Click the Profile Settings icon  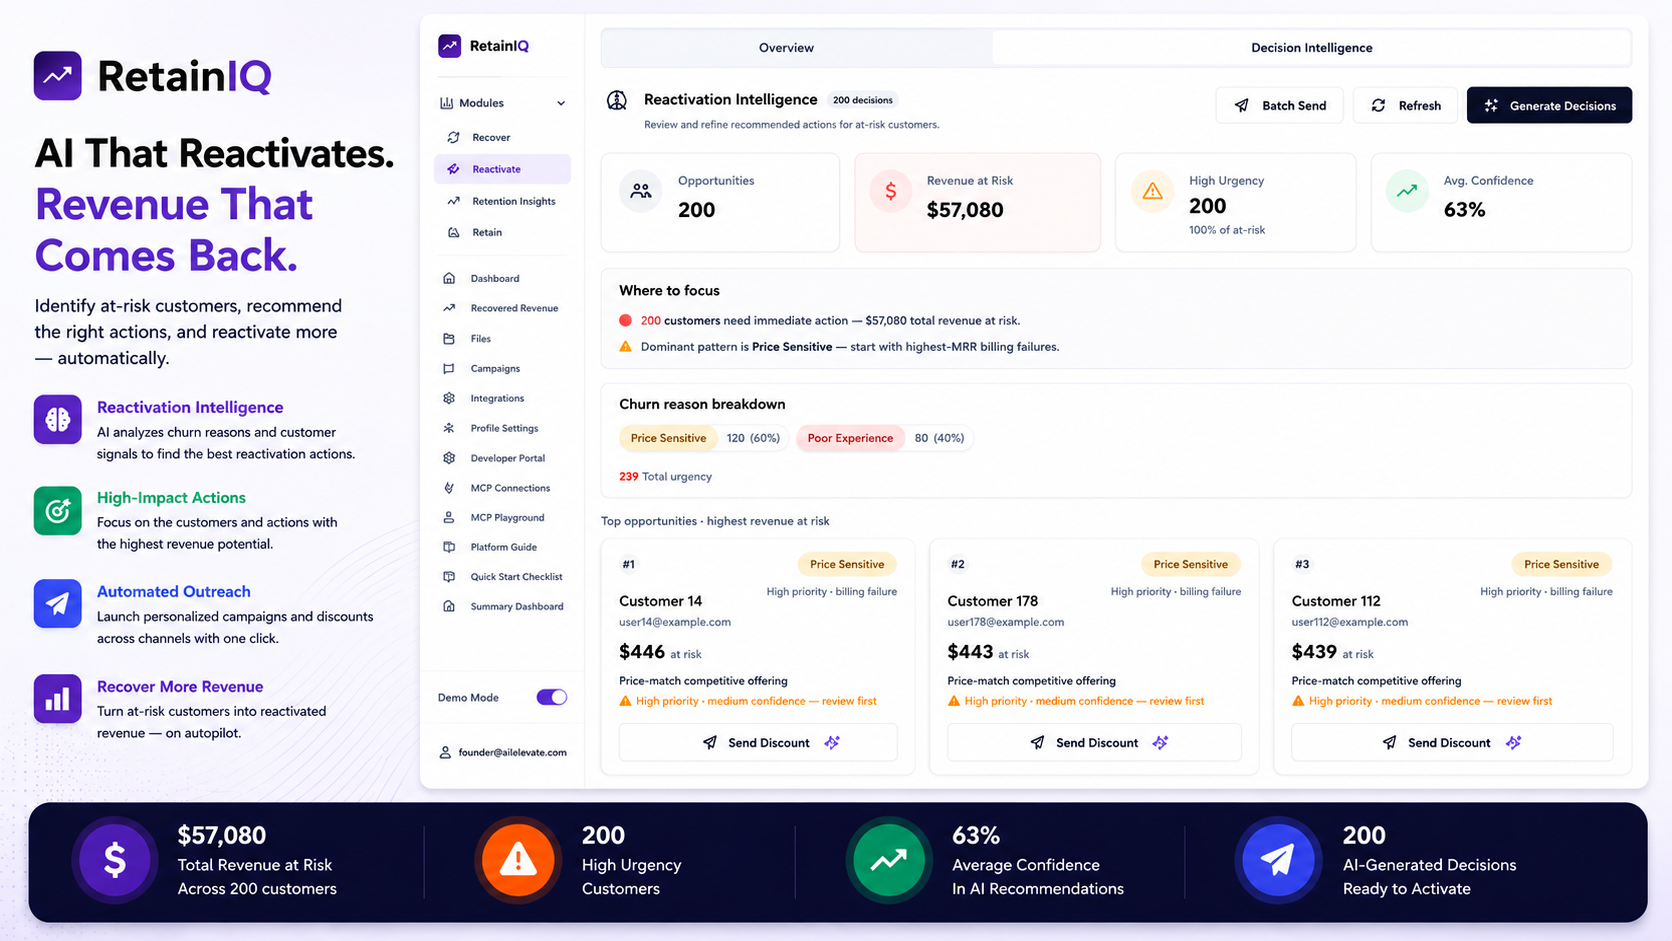pyautogui.click(x=449, y=428)
